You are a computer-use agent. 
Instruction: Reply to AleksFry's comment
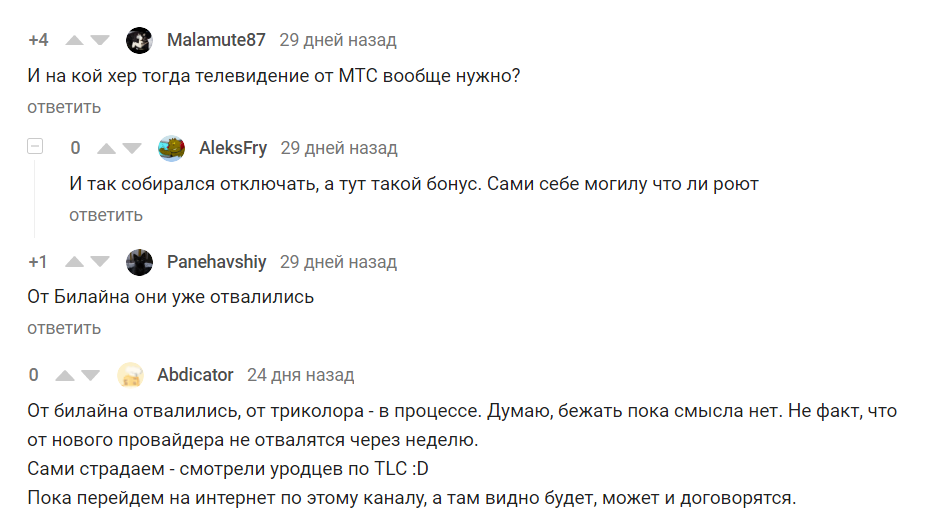point(106,215)
